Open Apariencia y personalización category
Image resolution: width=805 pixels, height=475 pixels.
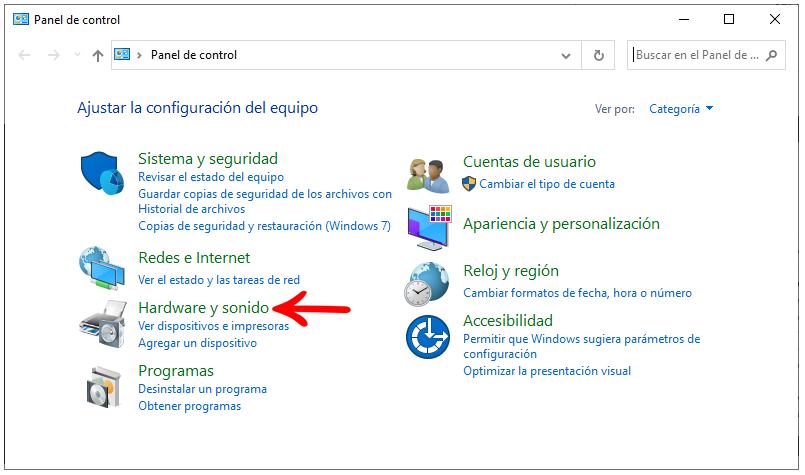(561, 224)
